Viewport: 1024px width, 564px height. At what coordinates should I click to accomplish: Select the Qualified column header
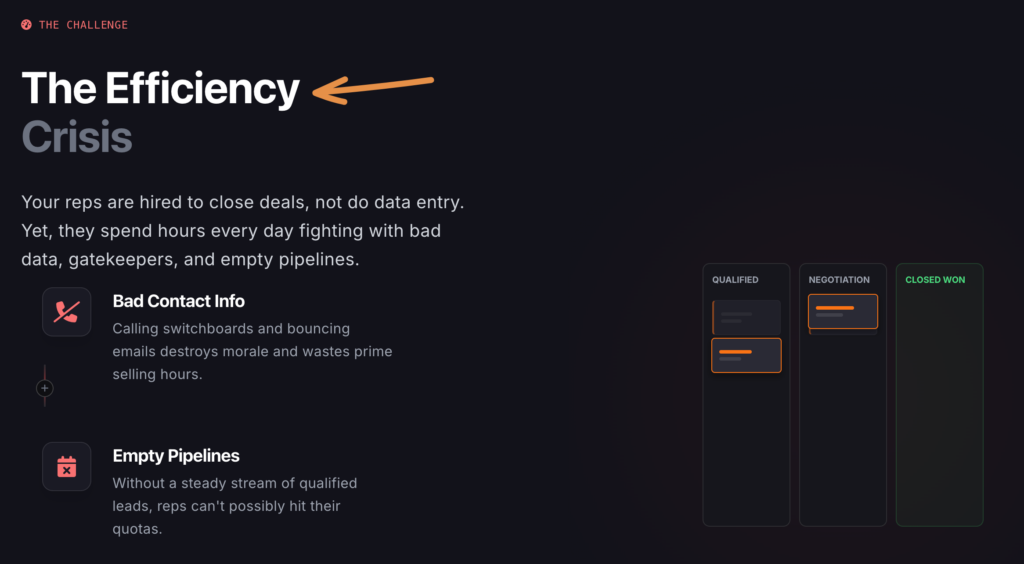[x=735, y=280]
